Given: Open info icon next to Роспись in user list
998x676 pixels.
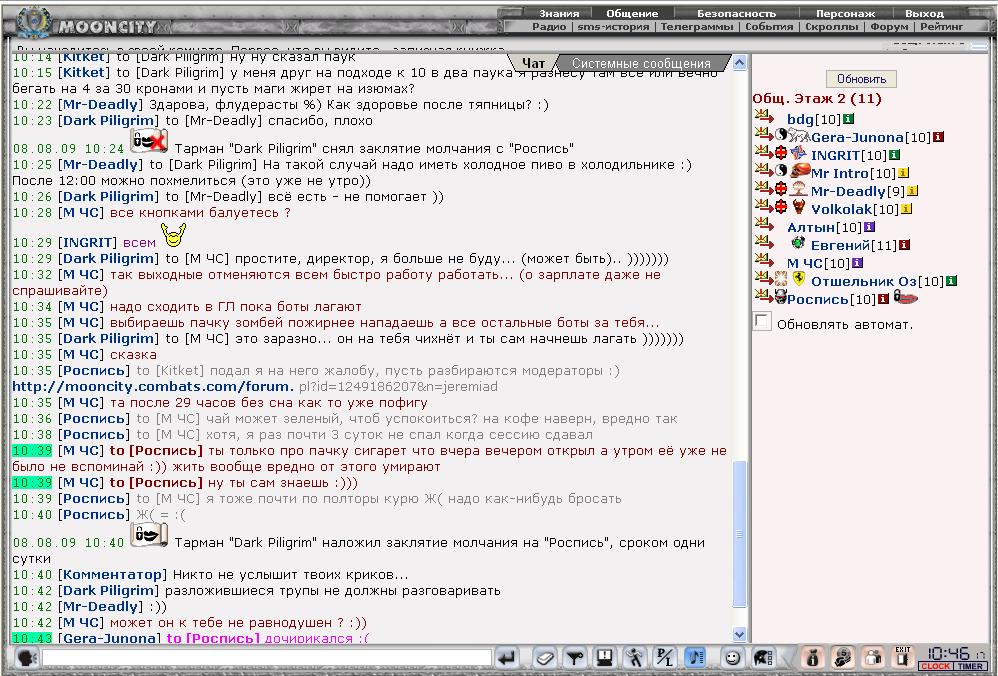Looking at the screenshot, I should point(883,299).
